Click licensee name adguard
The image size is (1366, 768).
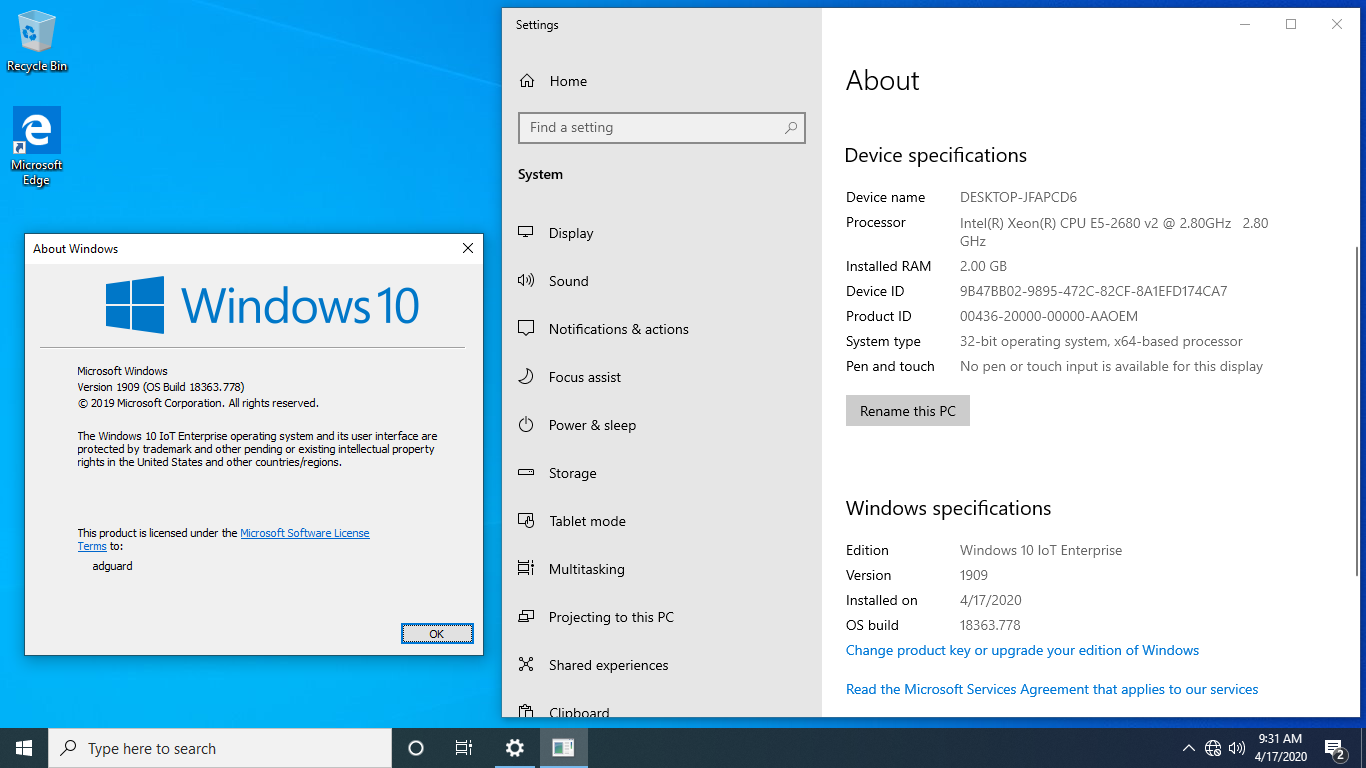112,566
